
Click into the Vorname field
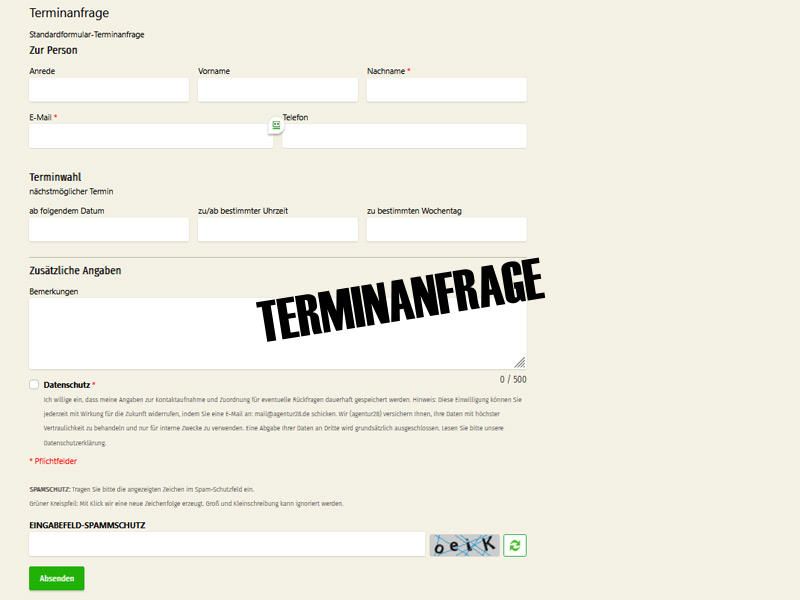pos(277,90)
